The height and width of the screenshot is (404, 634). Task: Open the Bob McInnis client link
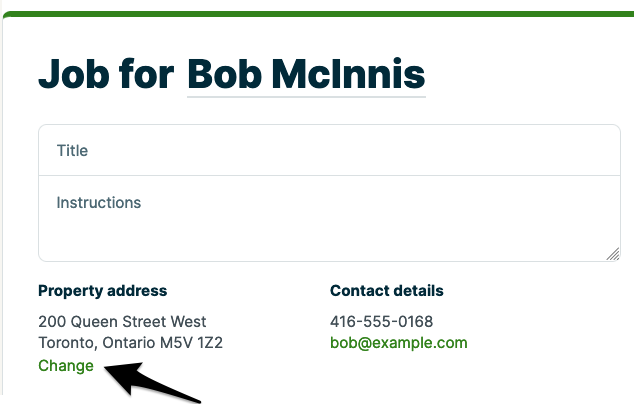click(x=306, y=73)
